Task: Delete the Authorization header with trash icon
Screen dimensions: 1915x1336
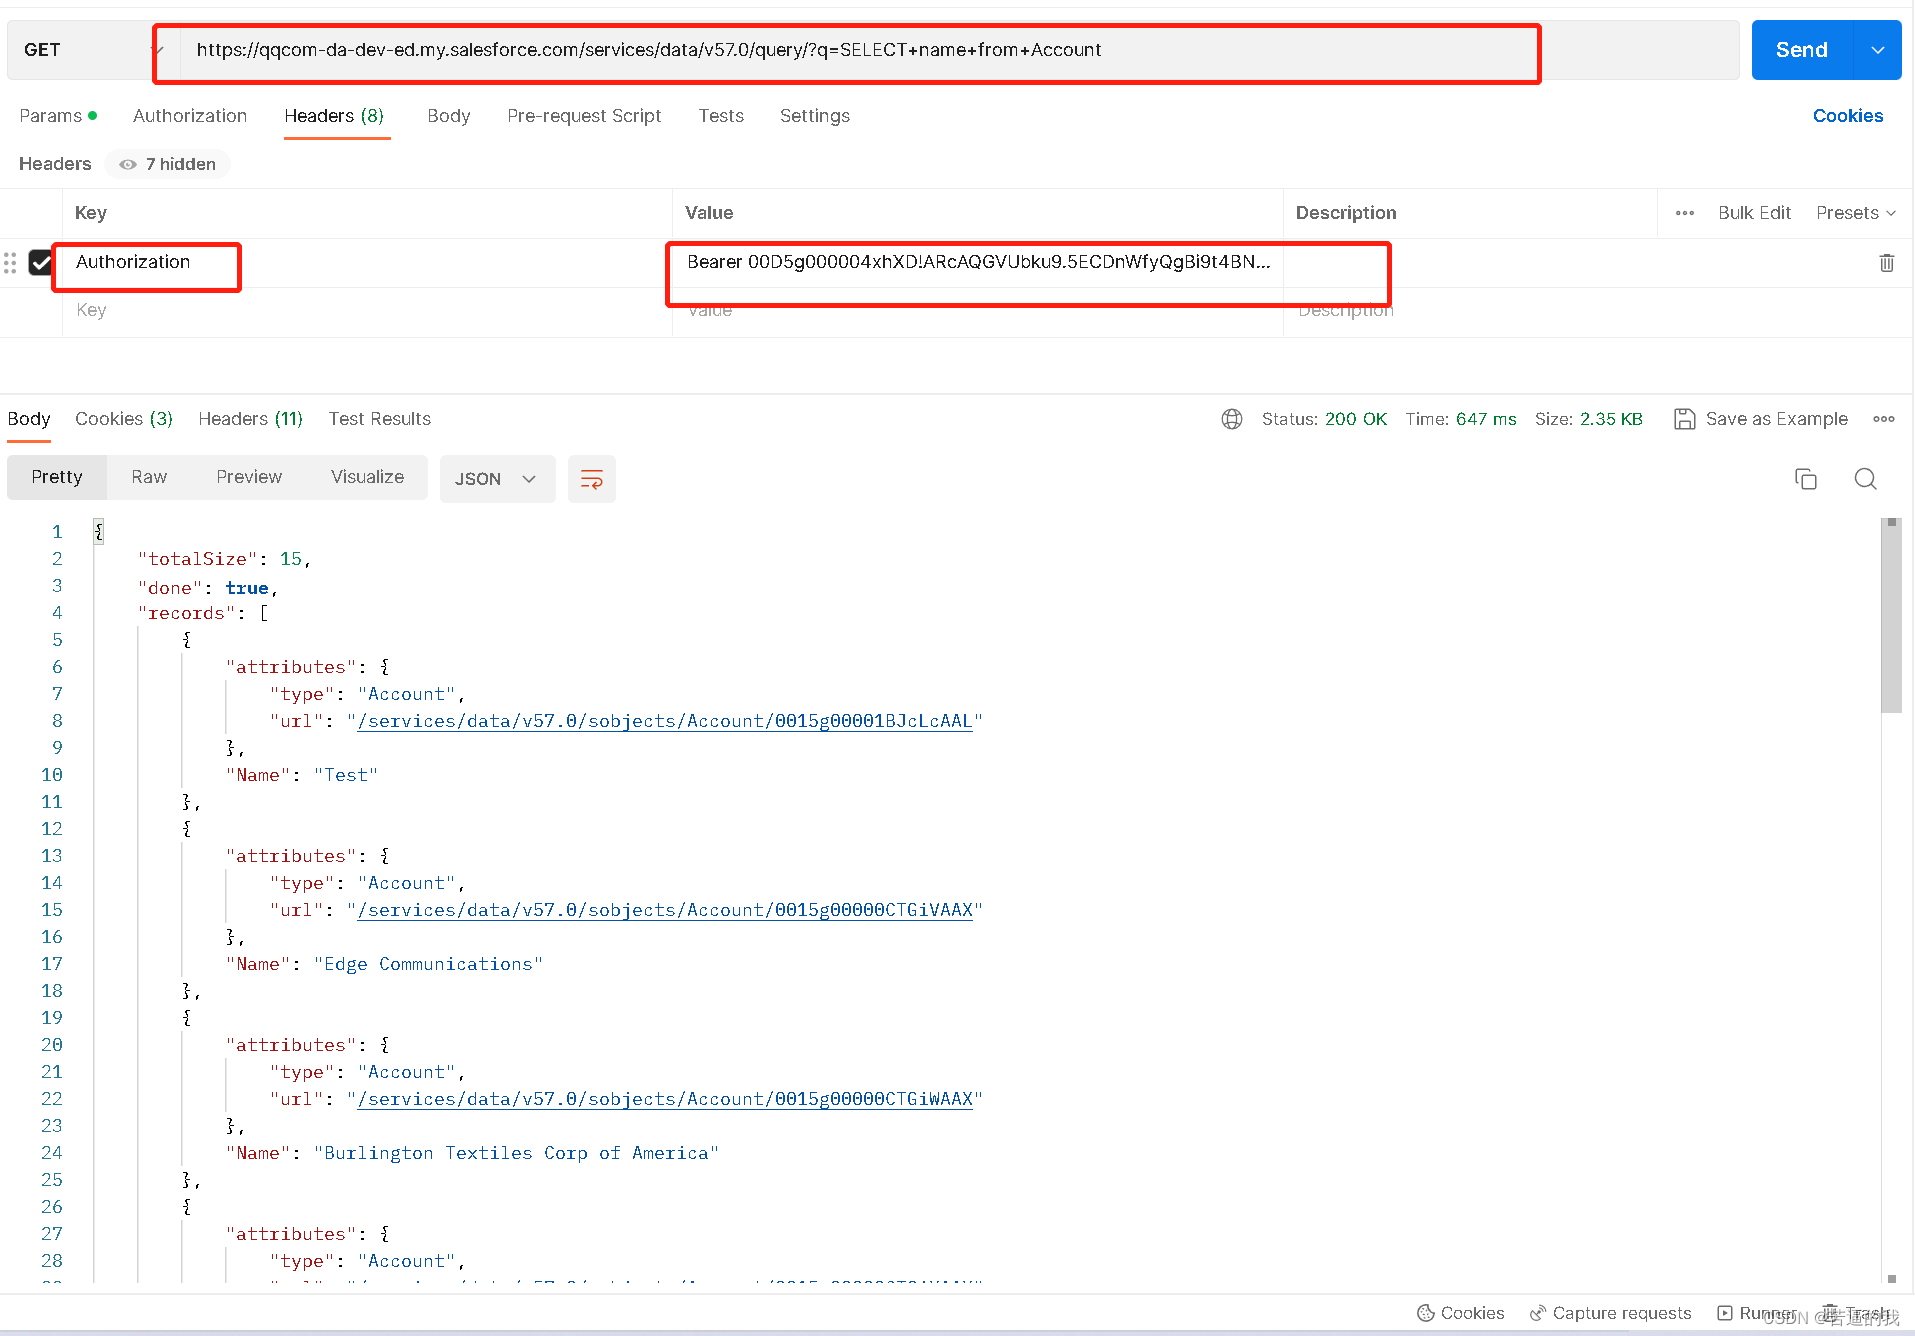Action: [1887, 262]
